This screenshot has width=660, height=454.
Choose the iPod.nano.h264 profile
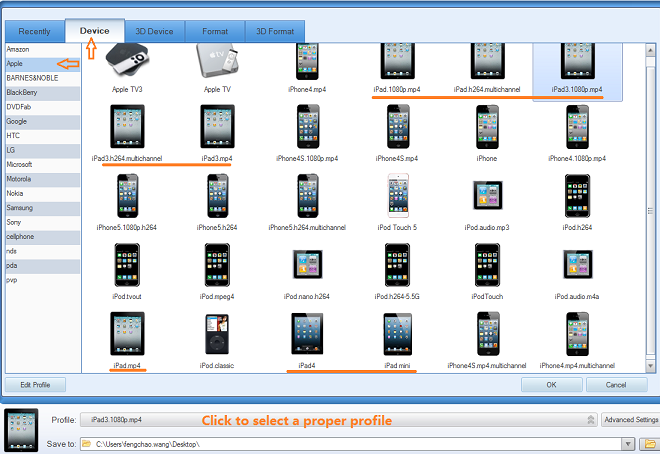[x=308, y=264]
